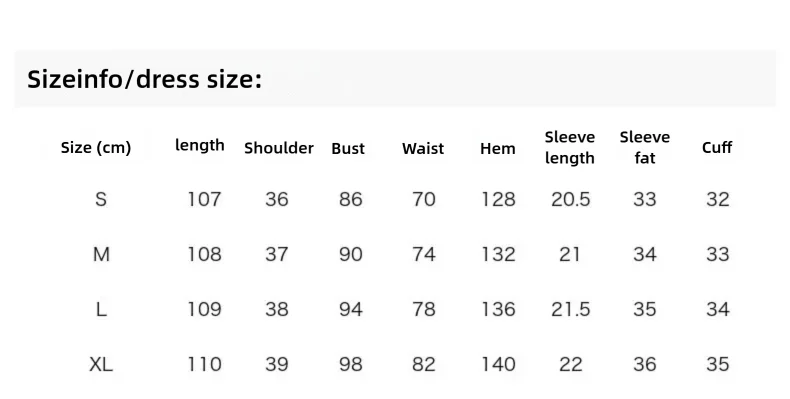Click the Waist column header
This screenshot has width=790, height=399.
point(423,149)
